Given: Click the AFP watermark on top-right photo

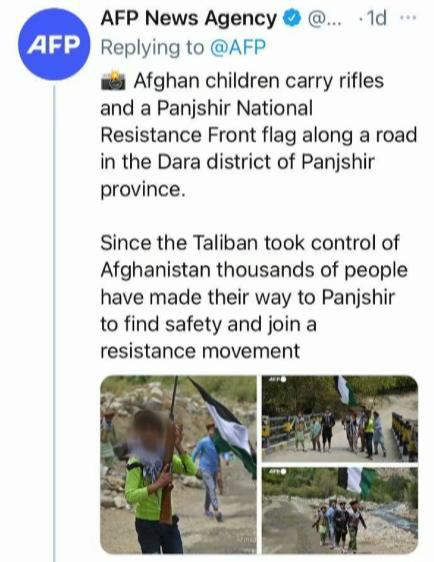Looking at the screenshot, I should pos(277,379).
